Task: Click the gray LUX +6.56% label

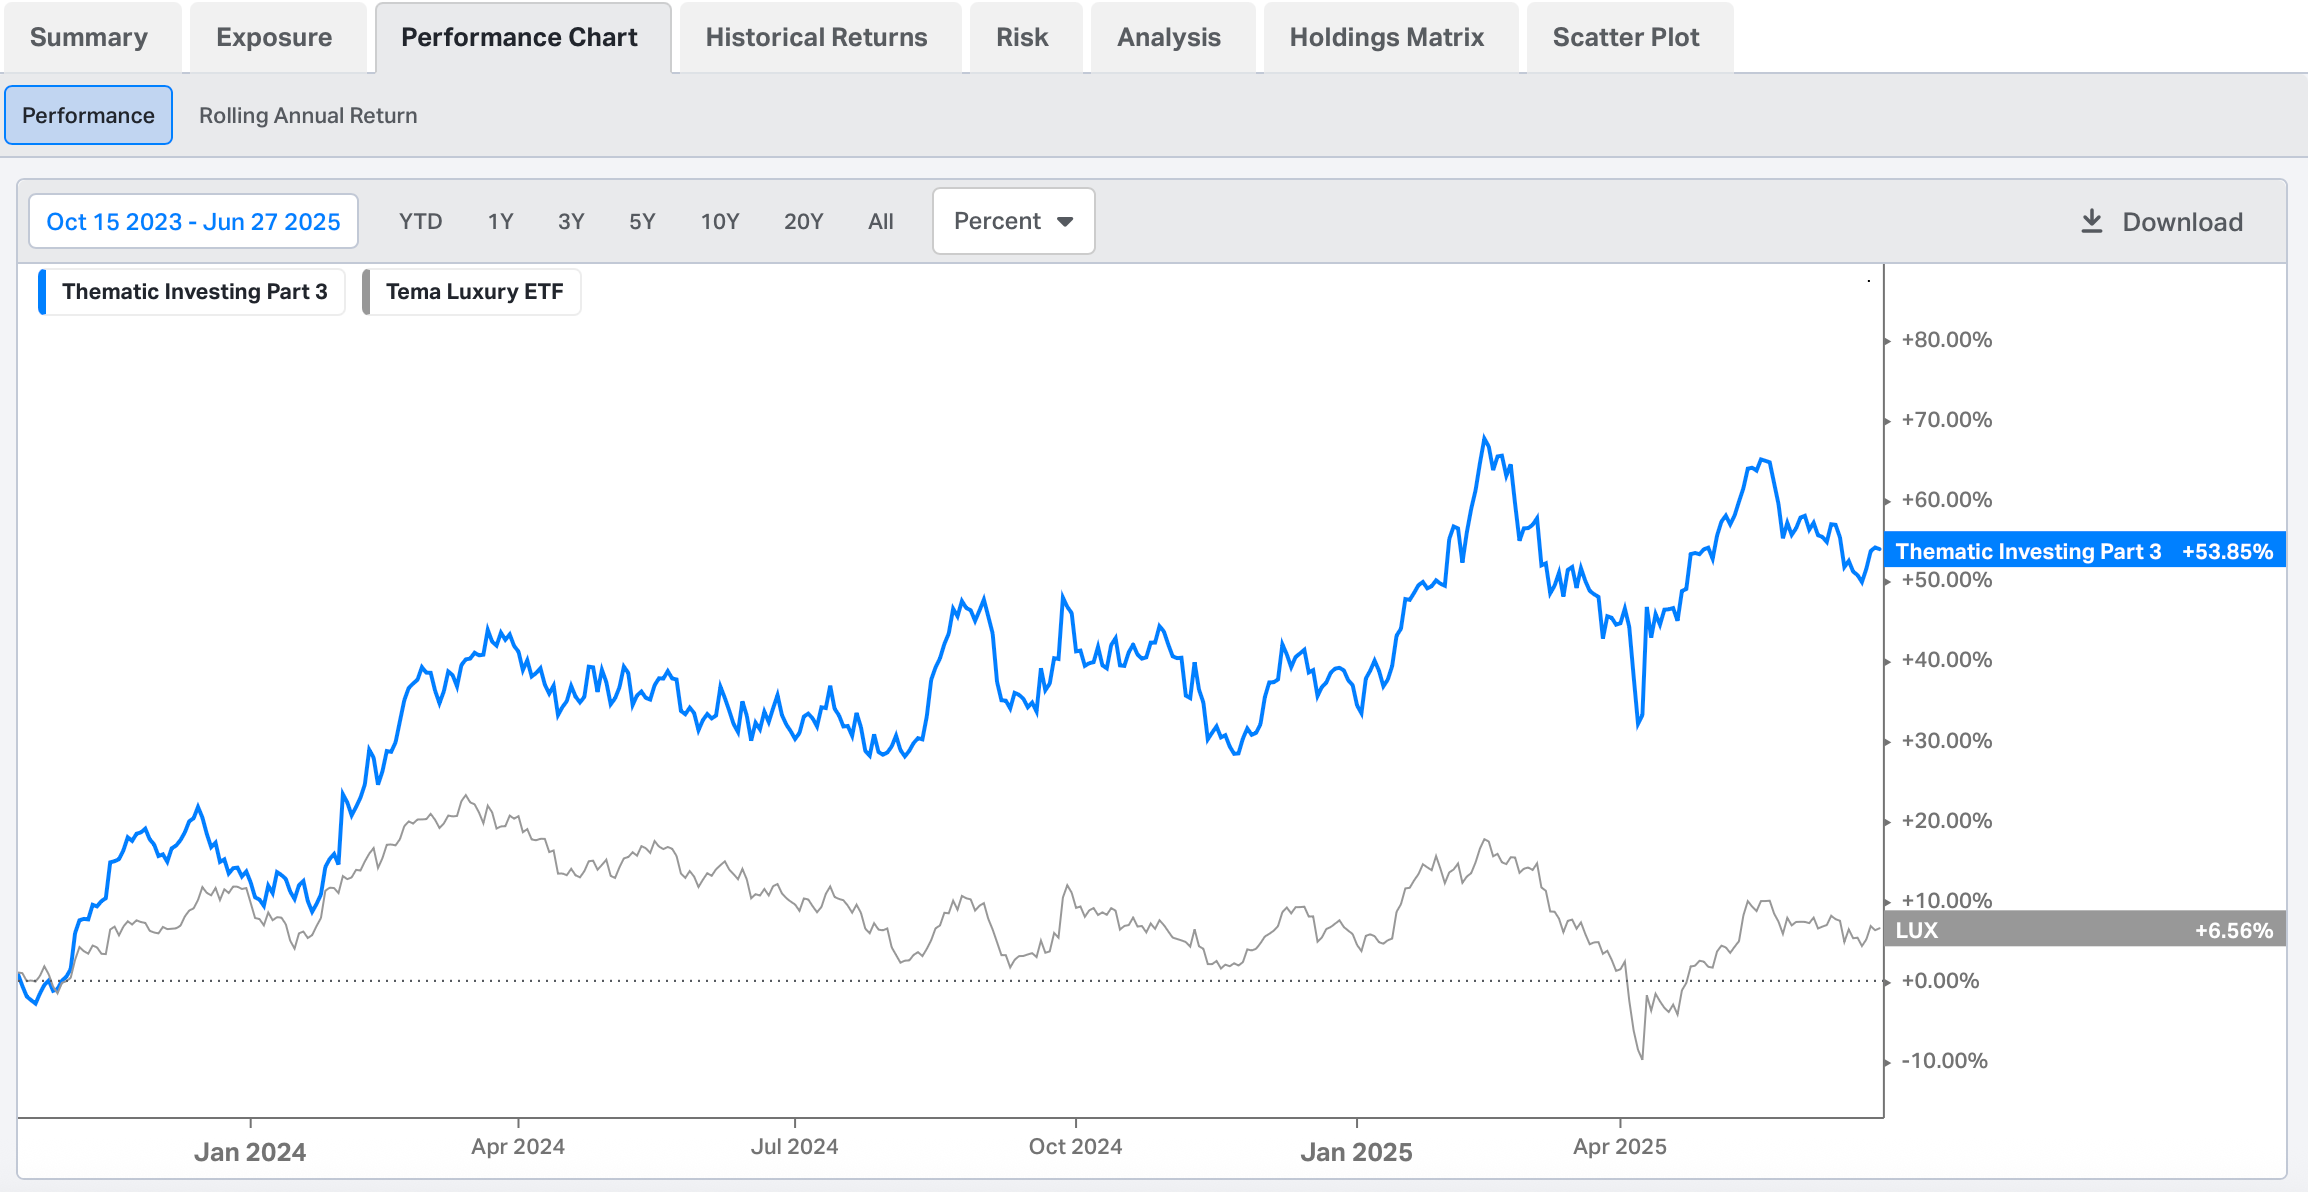Action: tap(2084, 930)
